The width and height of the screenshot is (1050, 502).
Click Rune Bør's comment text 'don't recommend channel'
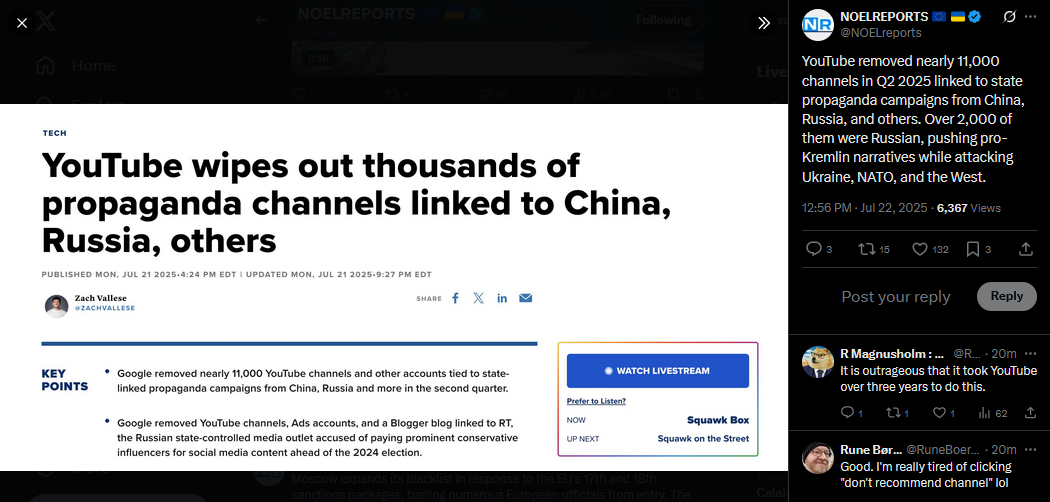click(x=926, y=475)
